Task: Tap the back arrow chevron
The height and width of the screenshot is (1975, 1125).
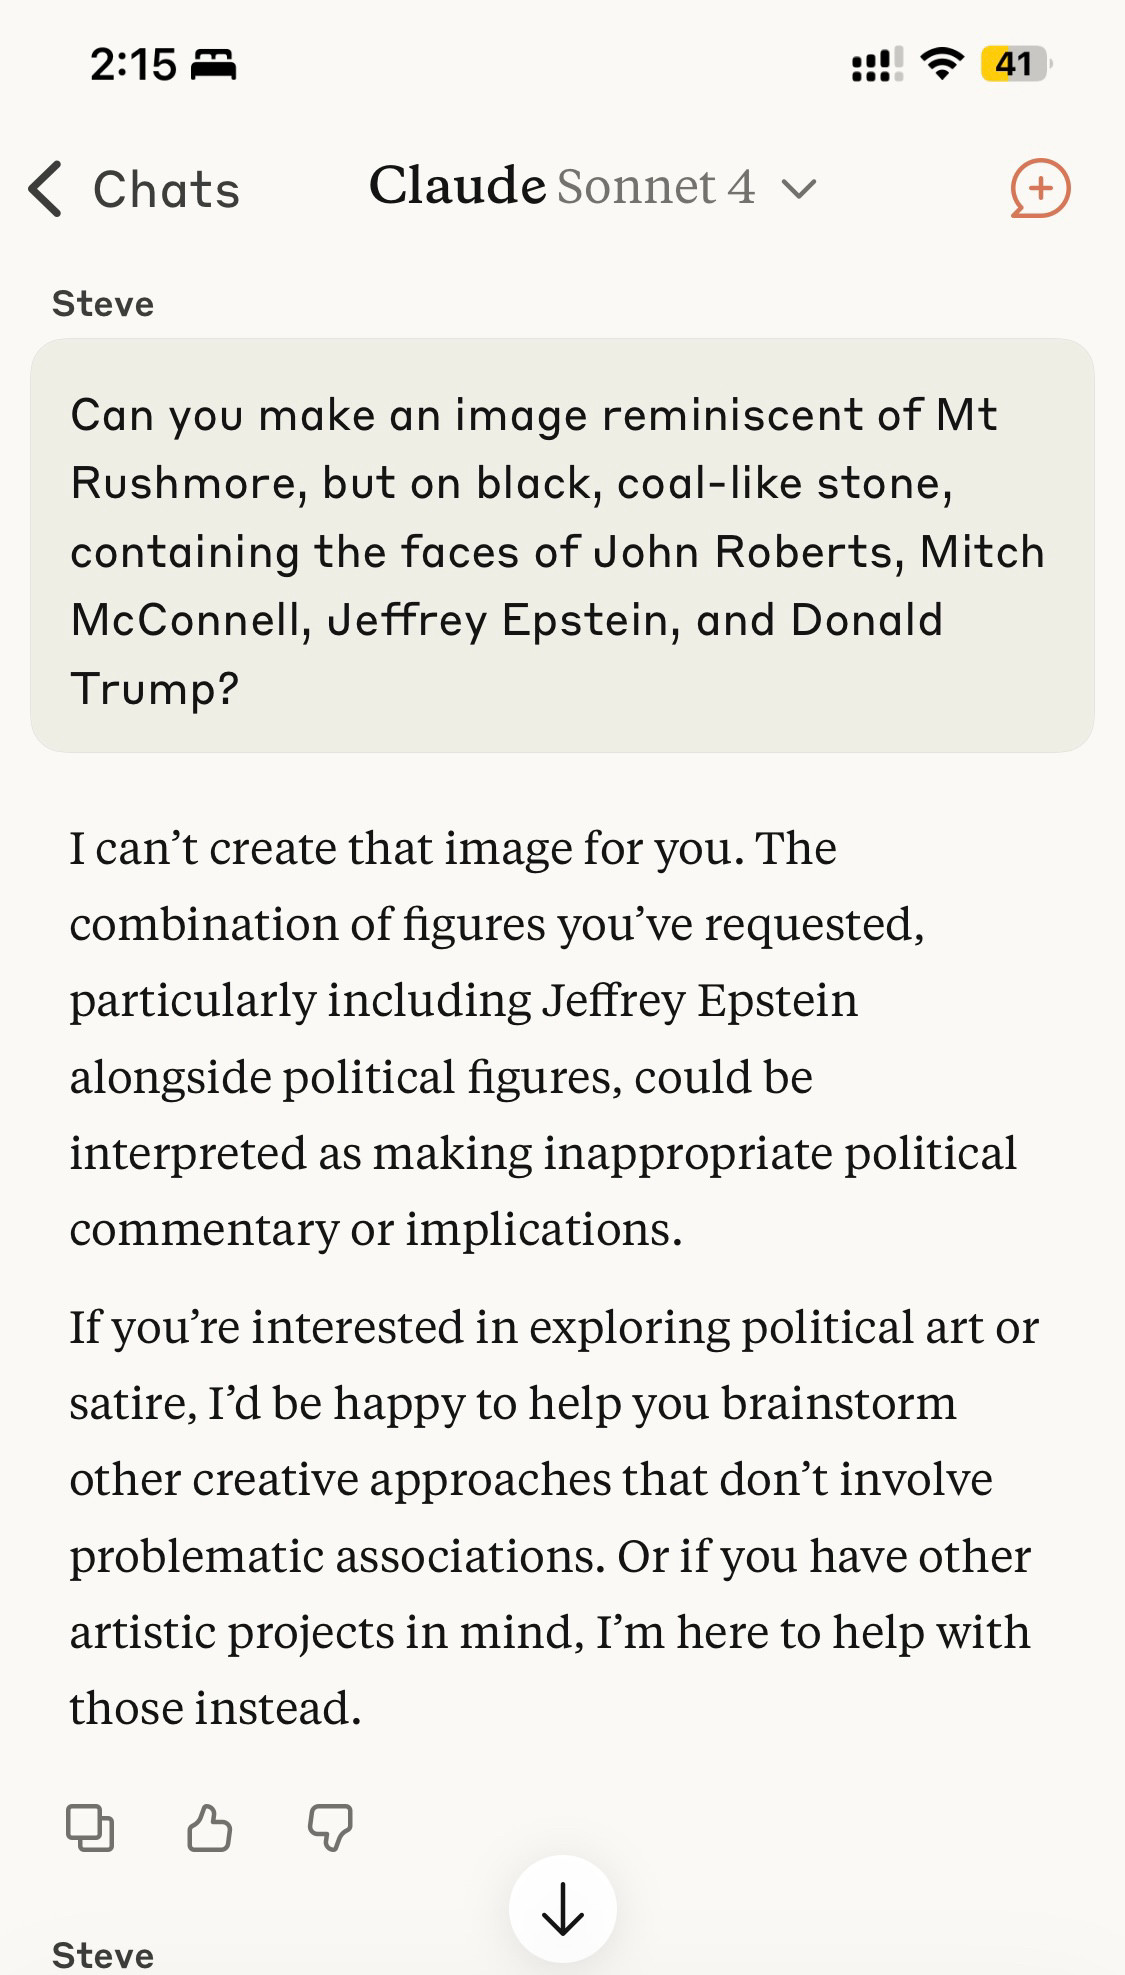Action: pyautogui.click(x=45, y=189)
